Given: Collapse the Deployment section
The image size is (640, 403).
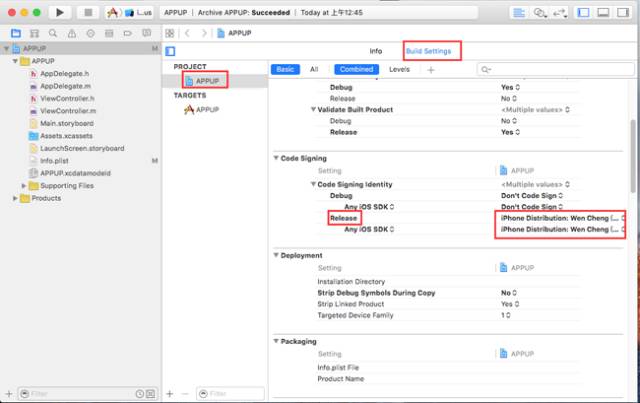Looking at the screenshot, I should coord(276,255).
